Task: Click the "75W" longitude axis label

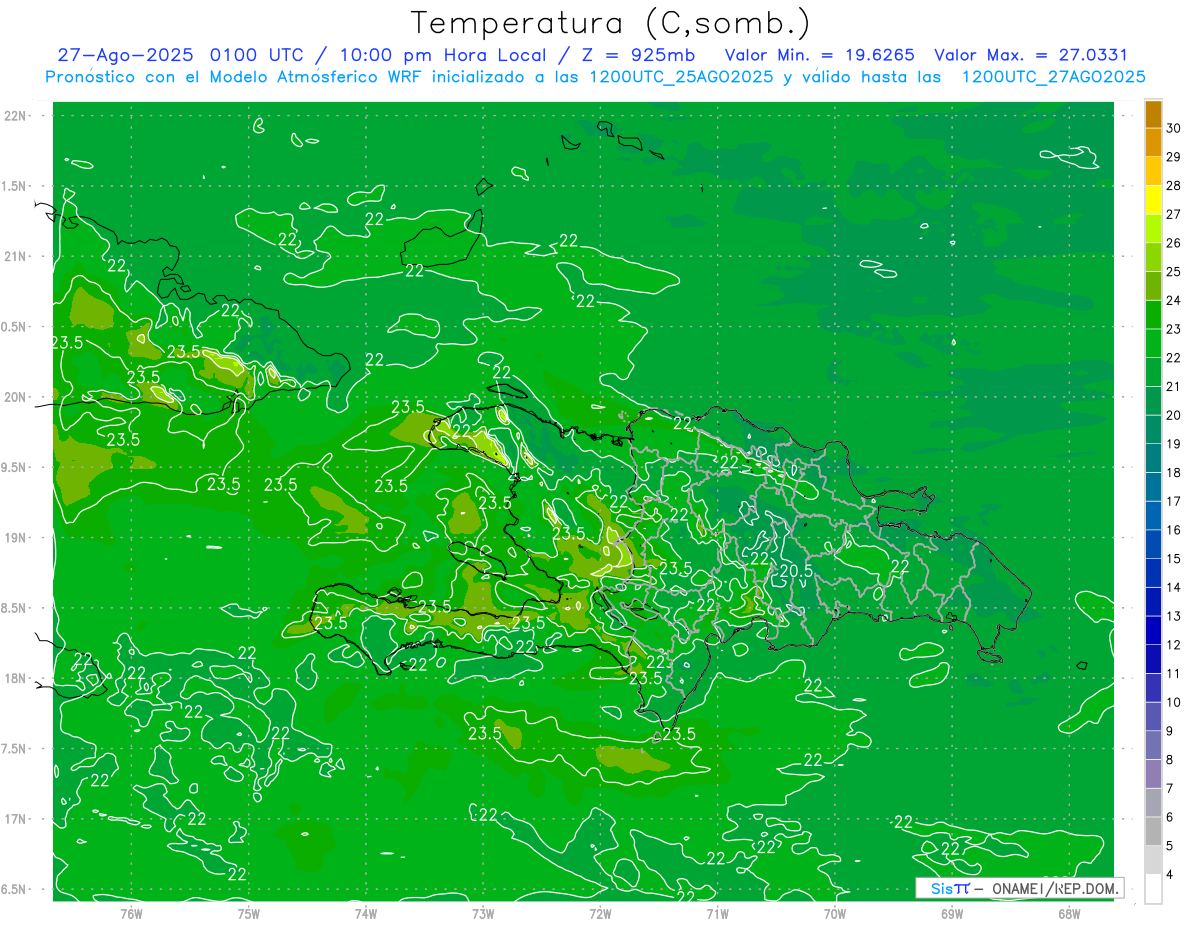Action: (x=248, y=914)
